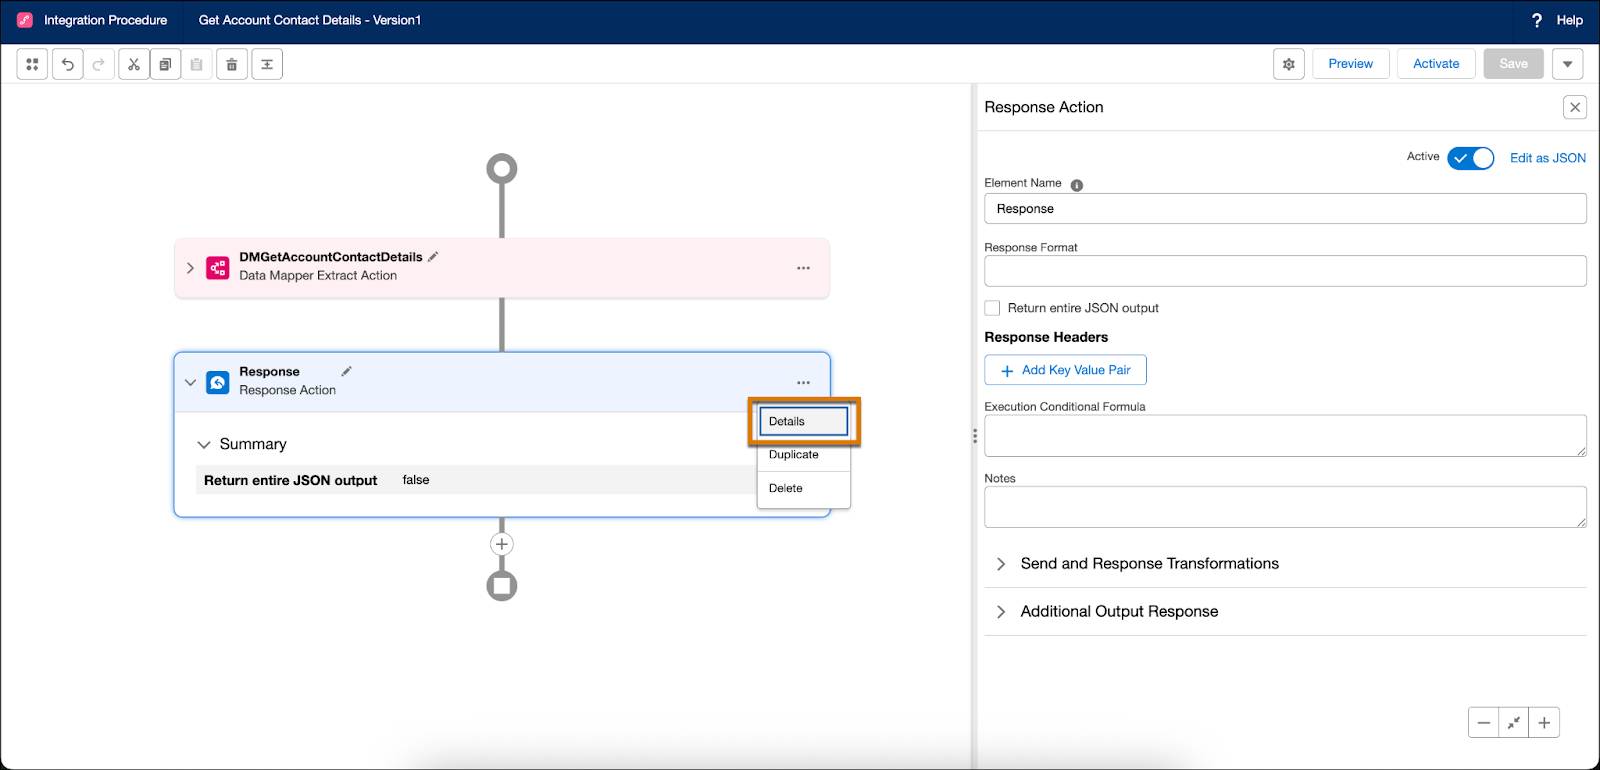Click the Data Mapper Extract Action icon
This screenshot has width=1600, height=770.
[217, 268]
